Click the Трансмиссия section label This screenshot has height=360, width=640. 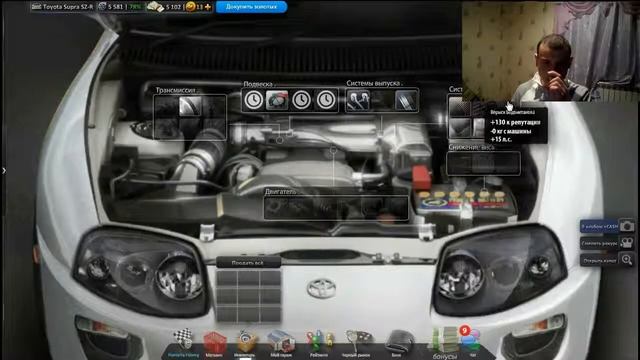(x=176, y=90)
